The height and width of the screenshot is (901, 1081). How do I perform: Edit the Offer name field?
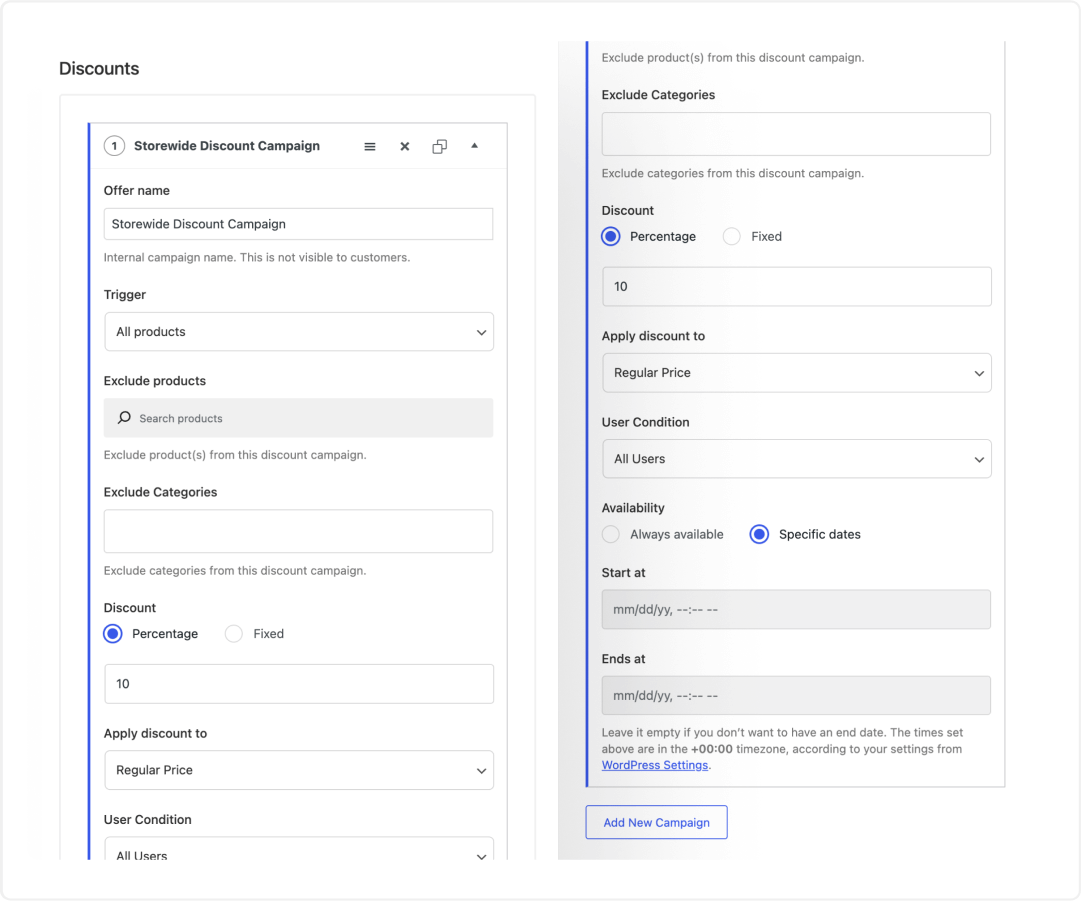tap(299, 224)
